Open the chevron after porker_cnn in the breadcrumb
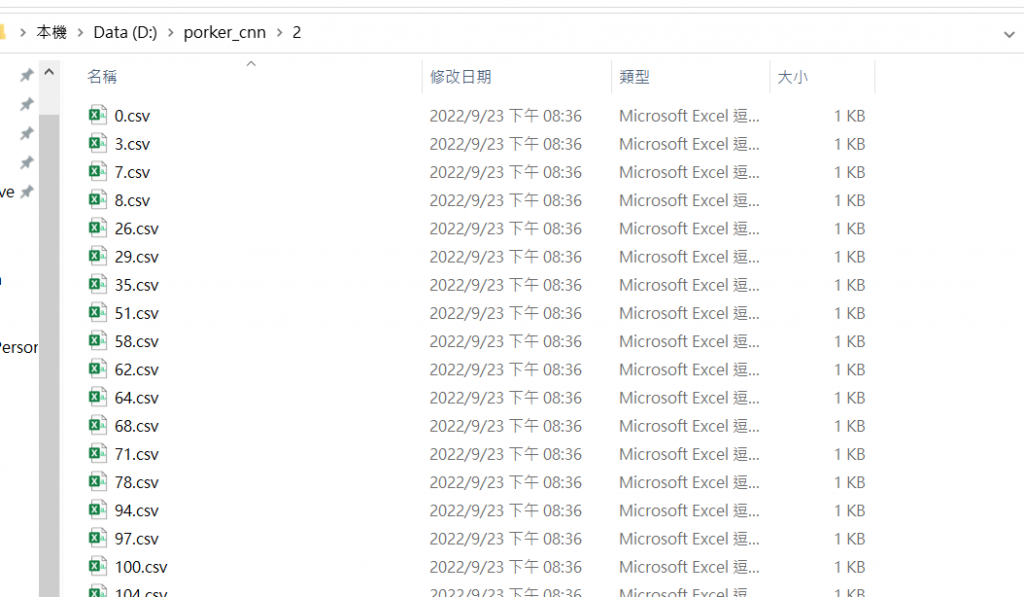 click(280, 33)
